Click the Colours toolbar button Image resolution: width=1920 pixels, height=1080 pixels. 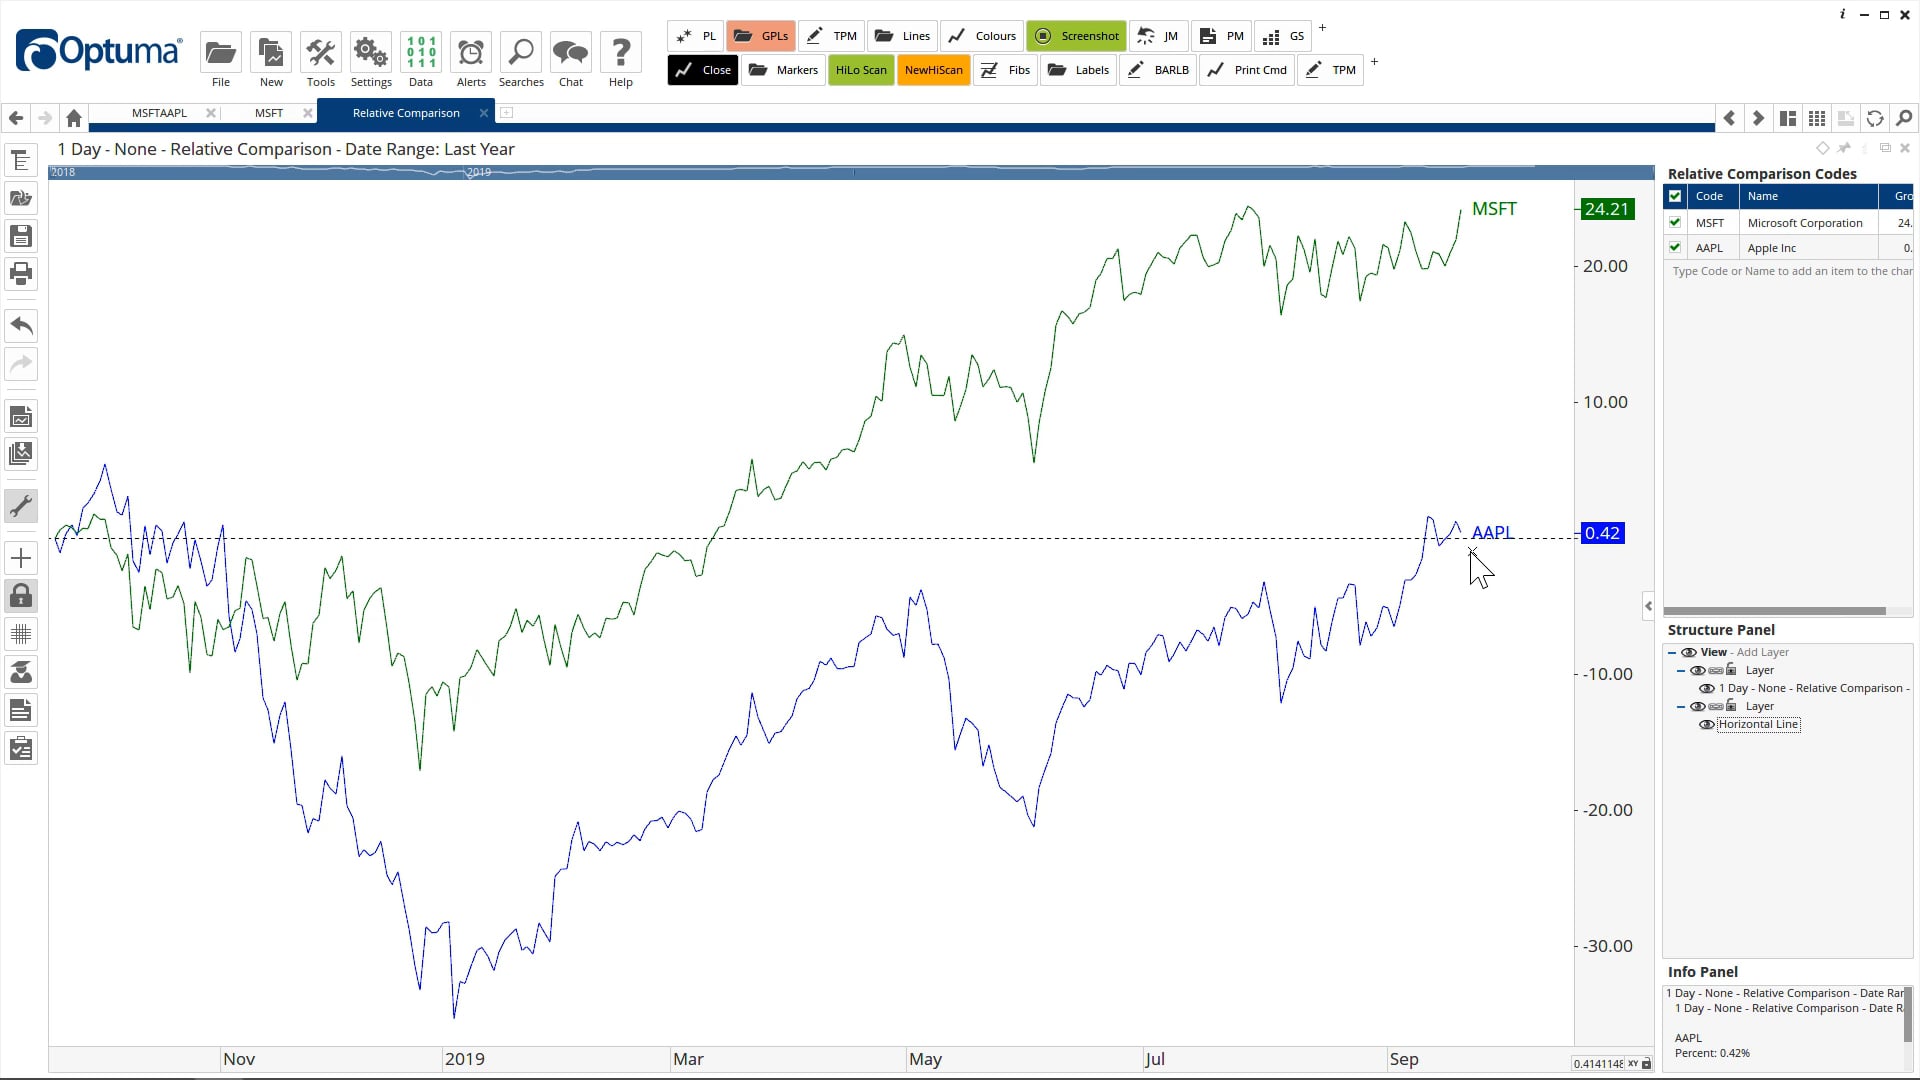pos(982,36)
